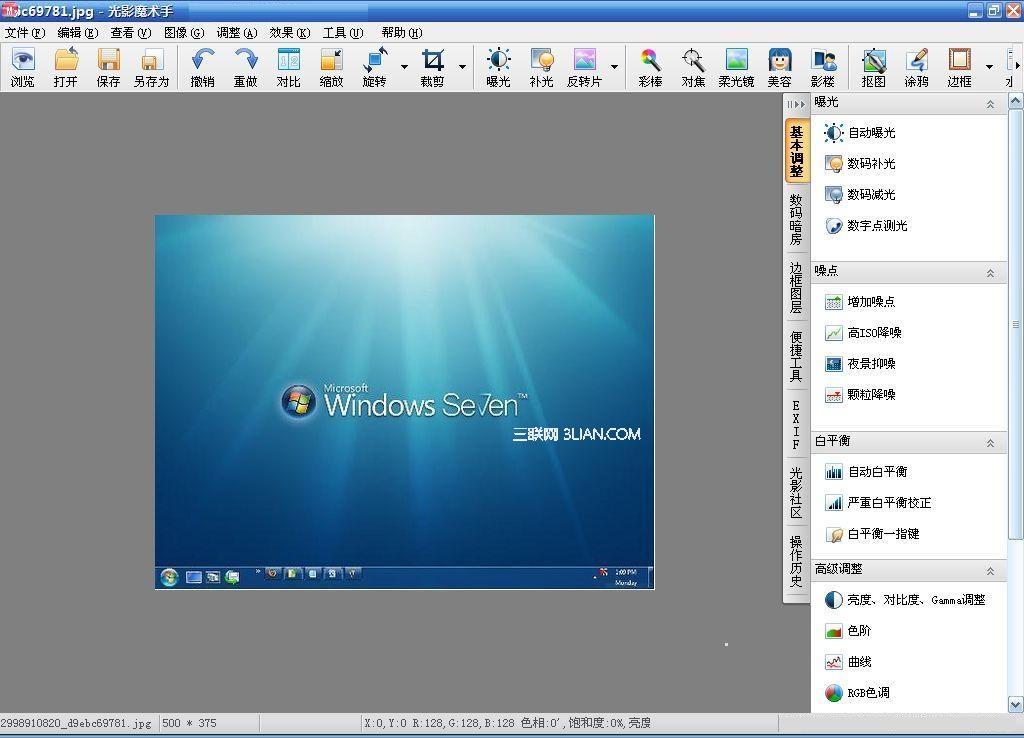The height and width of the screenshot is (738, 1024).
Task: Click the 旋转 rotate icon
Action: tap(375, 67)
